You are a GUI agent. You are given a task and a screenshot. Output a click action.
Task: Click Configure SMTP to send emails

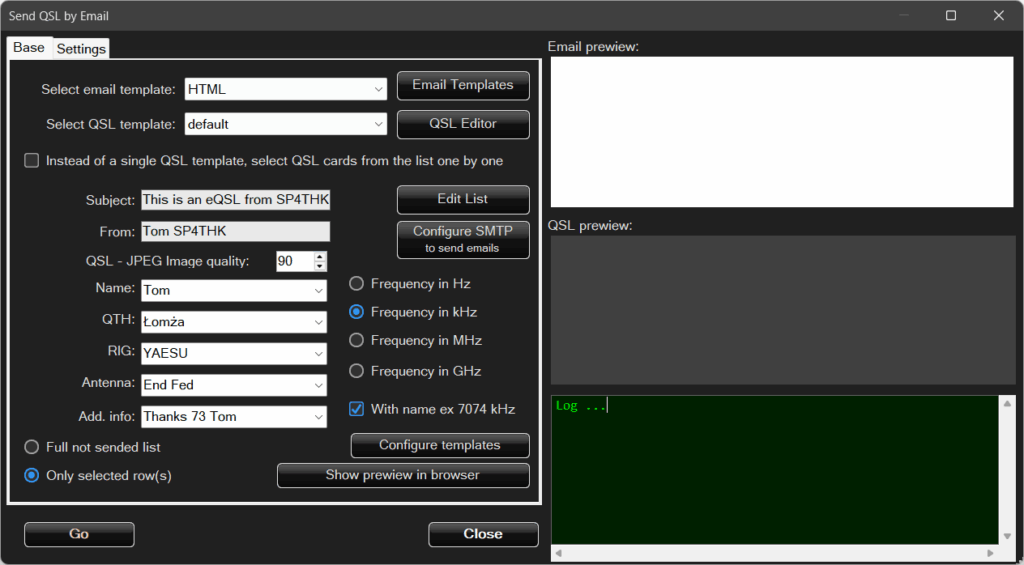[463, 239]
